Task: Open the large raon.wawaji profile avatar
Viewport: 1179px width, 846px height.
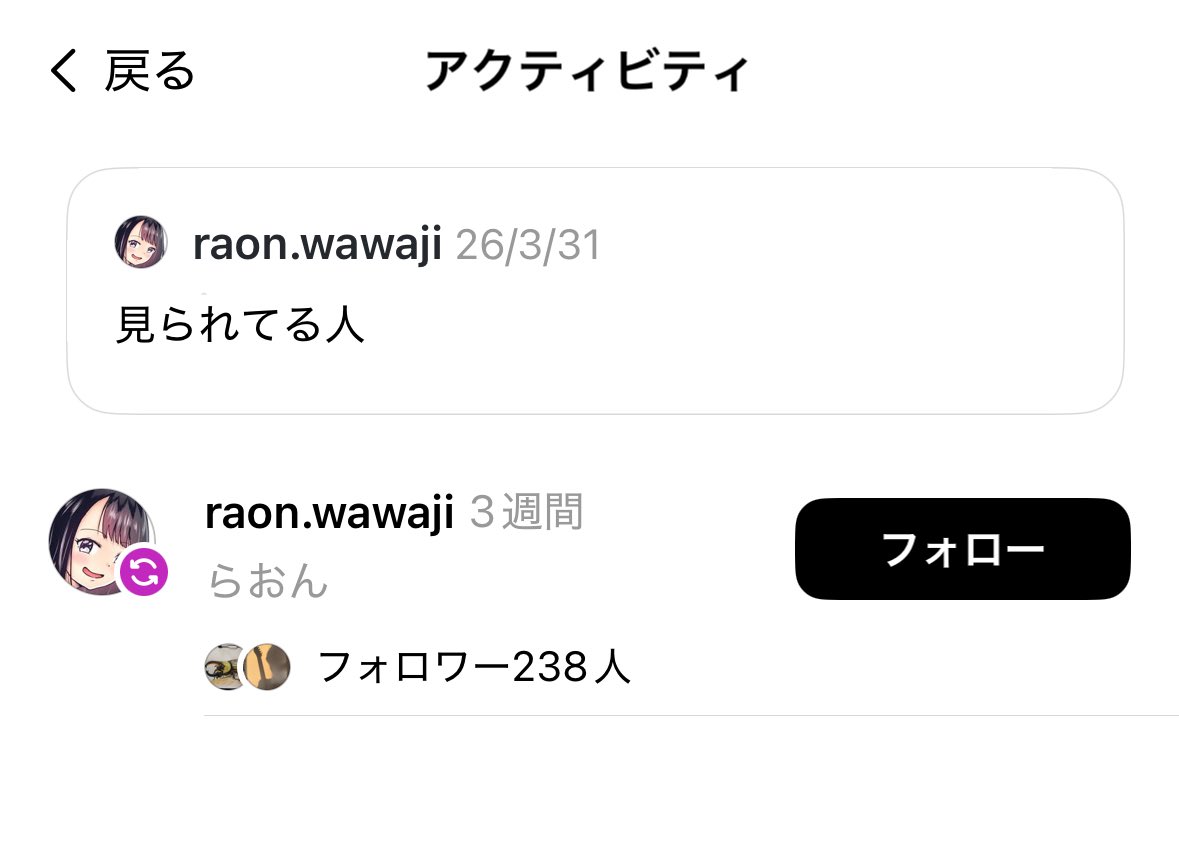Action: click(x=102, y=541)
